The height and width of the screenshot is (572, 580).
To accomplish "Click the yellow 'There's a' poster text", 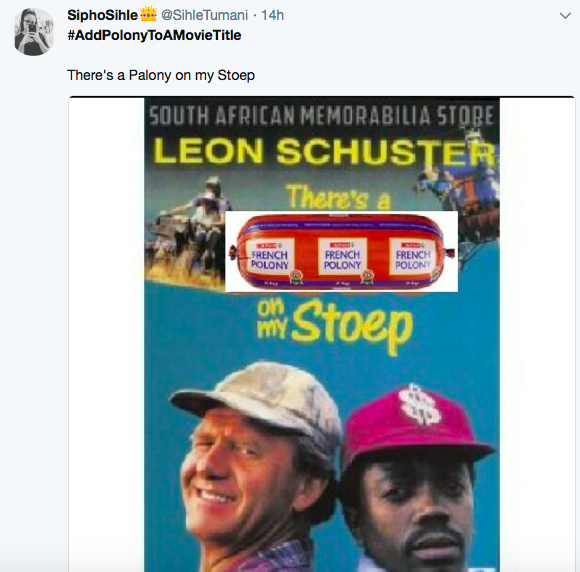I will pos(338,197).
